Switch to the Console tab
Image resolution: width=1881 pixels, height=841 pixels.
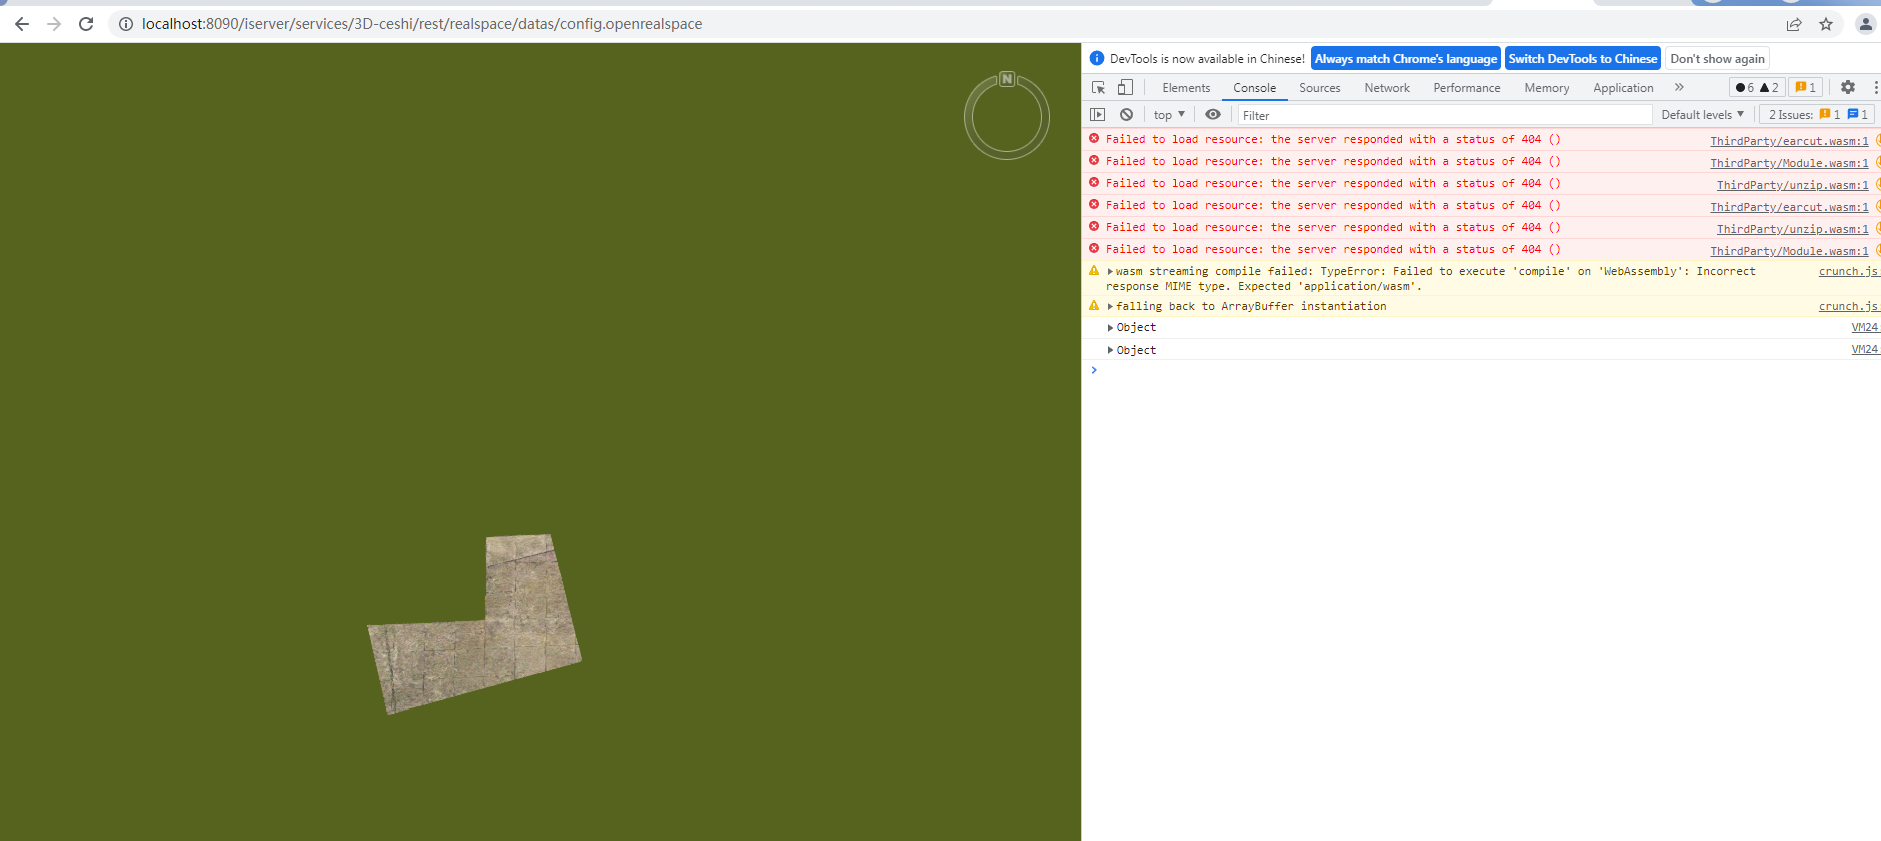[1254, 88]
